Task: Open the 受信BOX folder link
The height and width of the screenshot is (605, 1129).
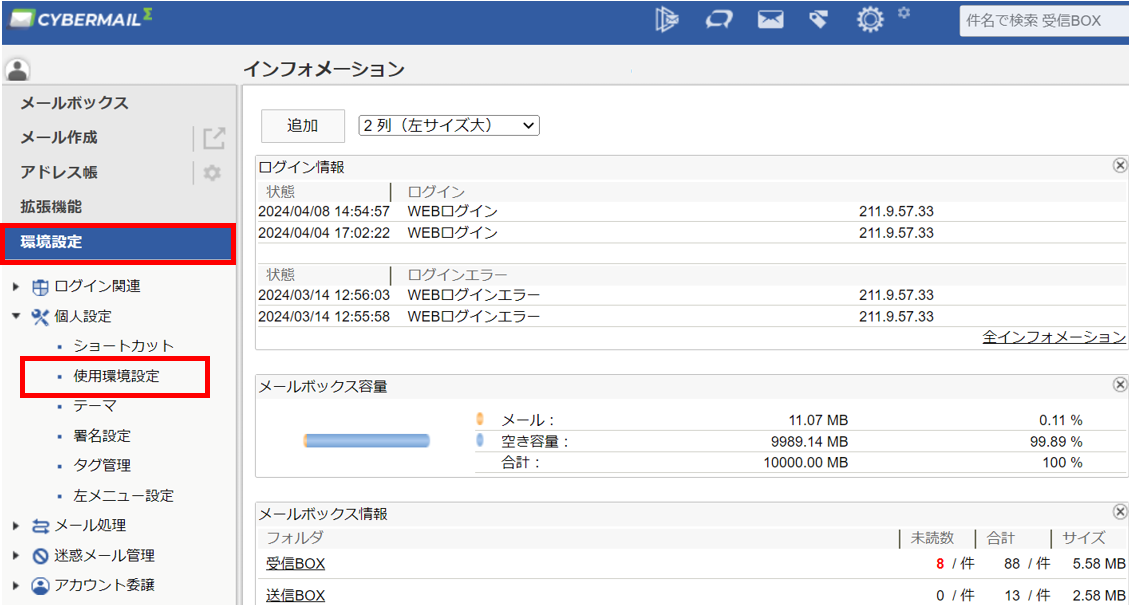Action: tap(293, 565)
